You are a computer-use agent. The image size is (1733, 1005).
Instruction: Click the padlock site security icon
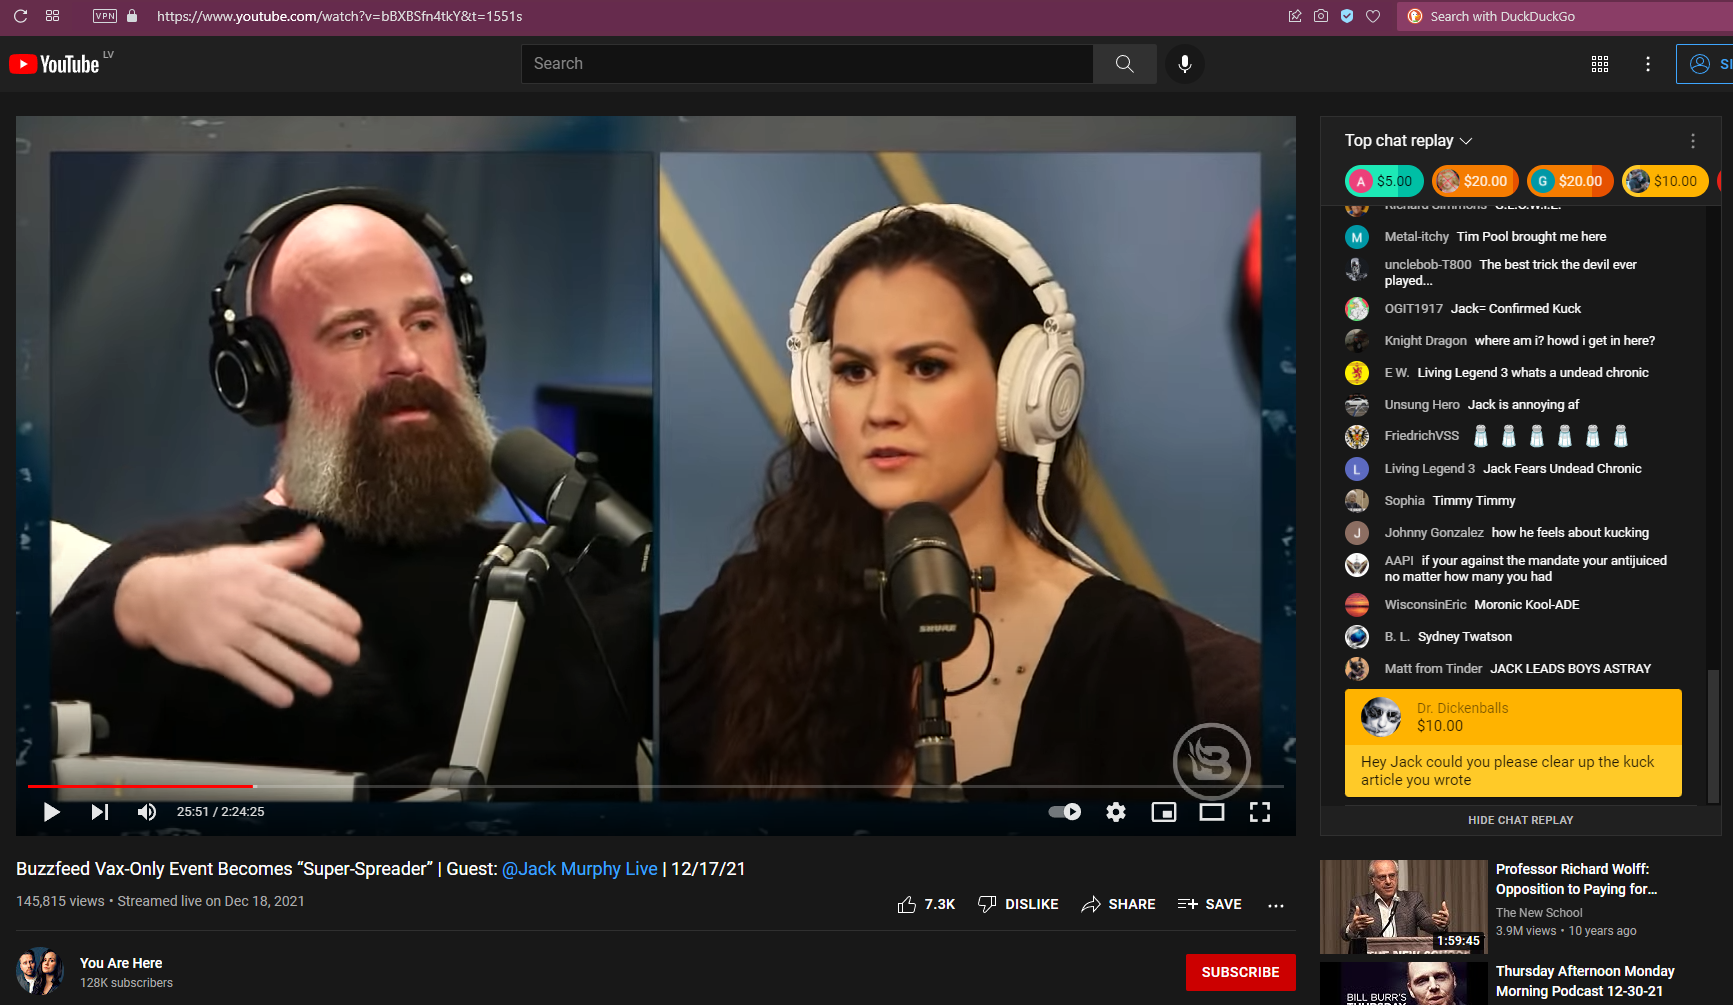[132, 16]
